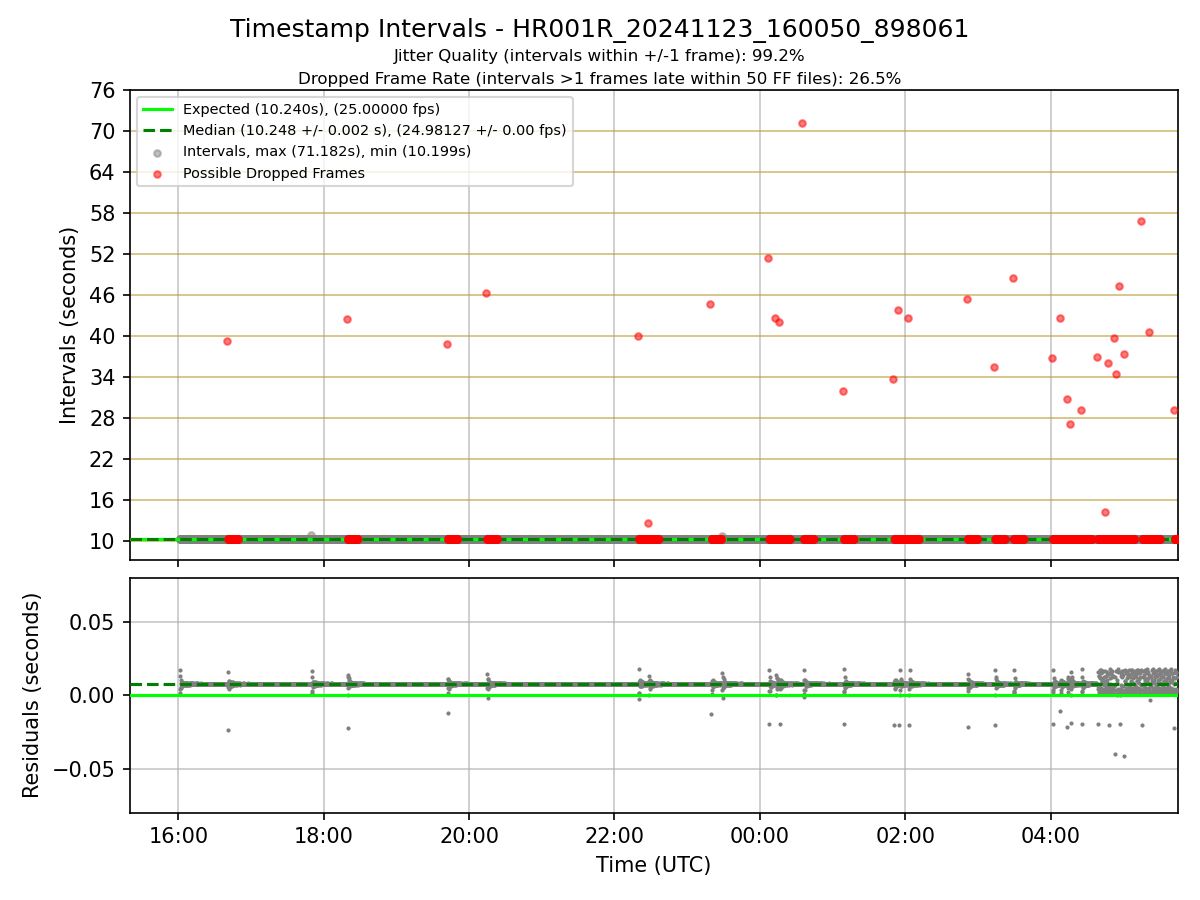Click the Dropped Frame Rate subtitle line
Image resolution: width=1200 pixels, height=900 pixels.
[599, 78]
